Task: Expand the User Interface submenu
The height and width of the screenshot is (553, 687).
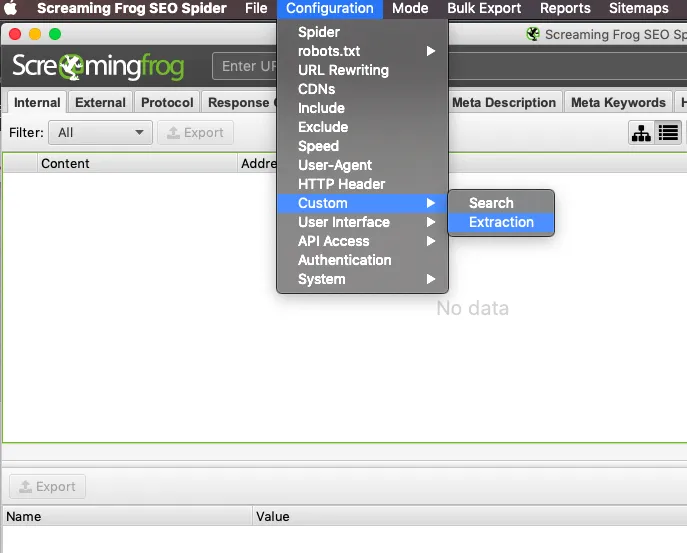Action: (x=362, y=222)
